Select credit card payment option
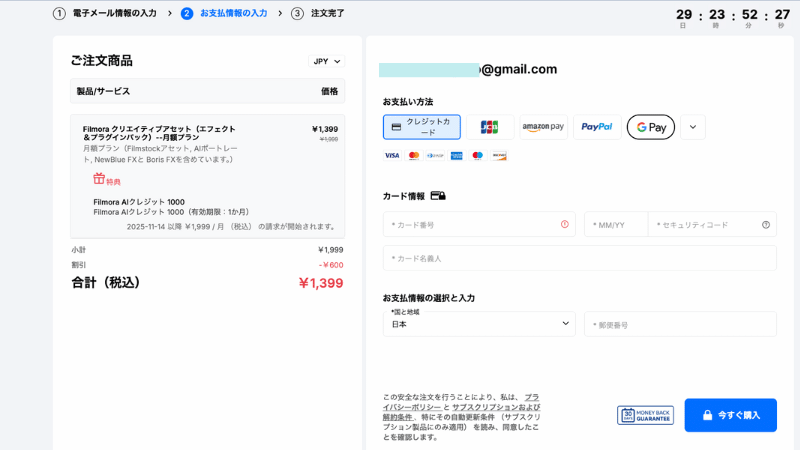The image size is (800, 450). [422, 127]
